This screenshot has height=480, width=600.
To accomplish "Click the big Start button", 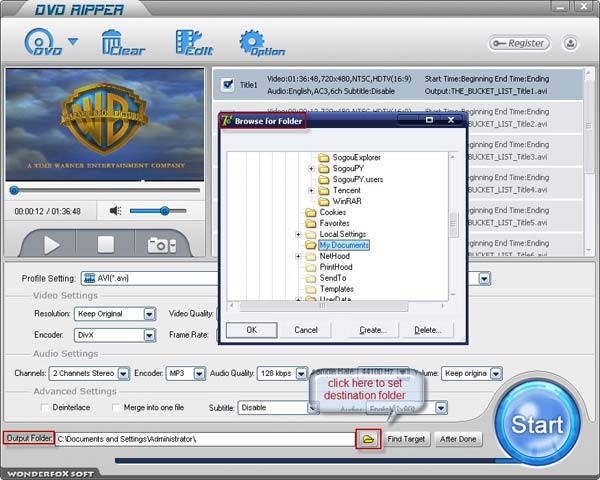I will coord(537,423).
